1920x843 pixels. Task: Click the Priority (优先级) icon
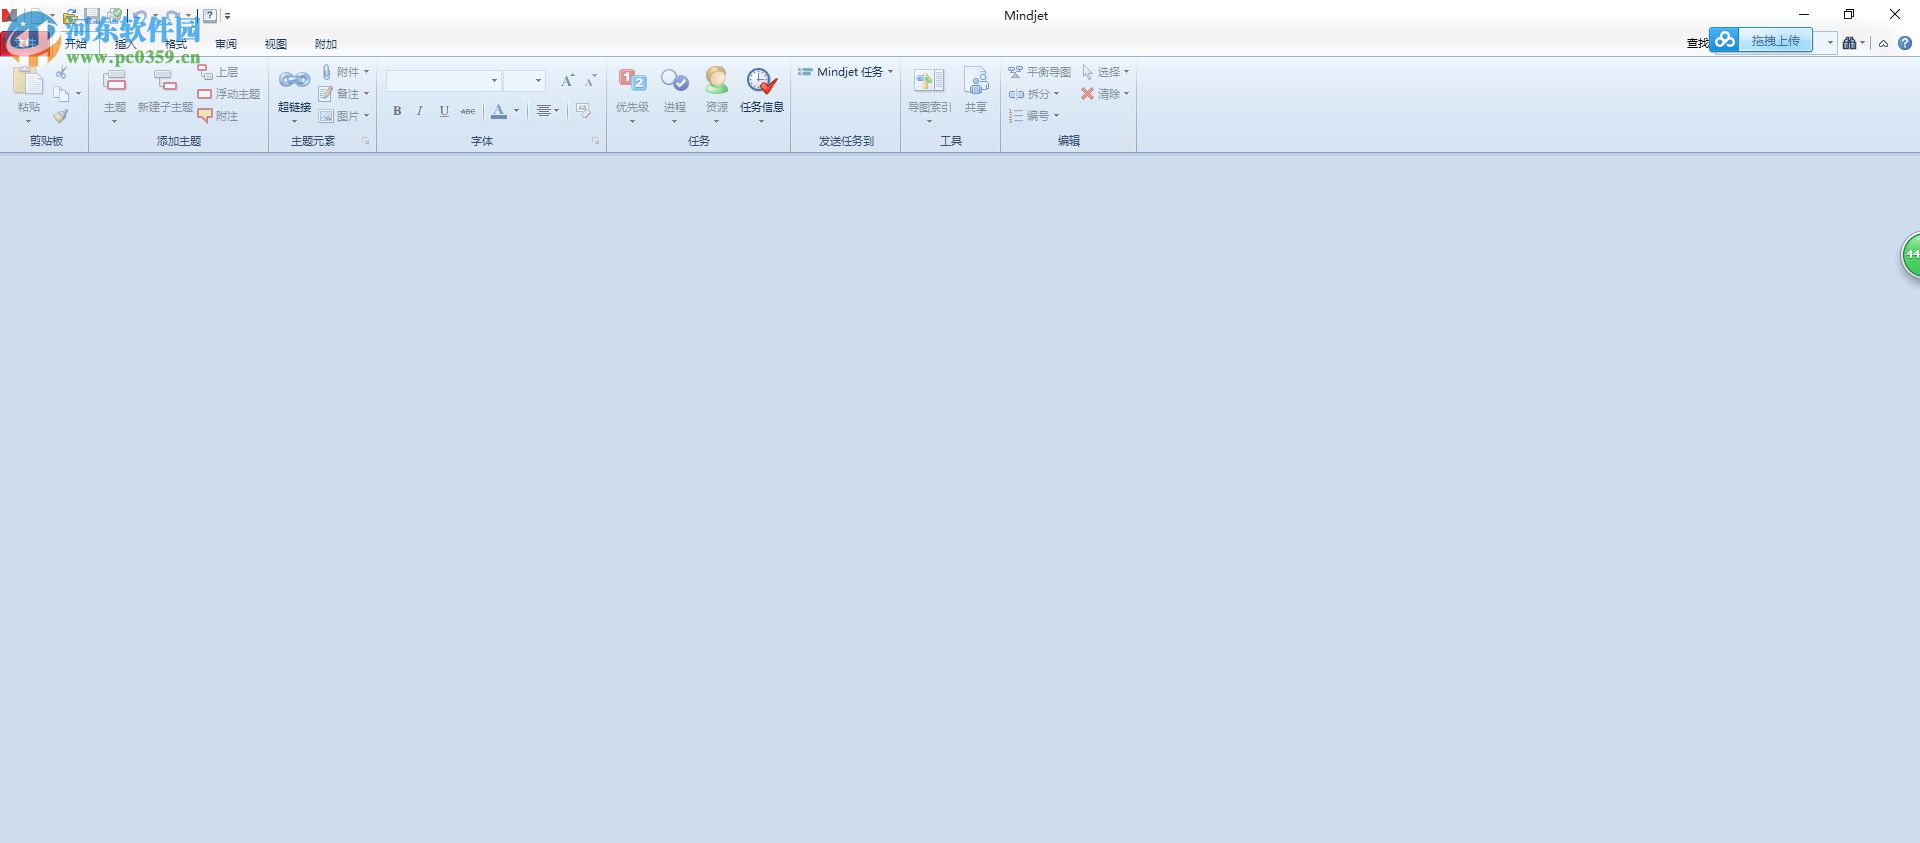coord(632,80)
